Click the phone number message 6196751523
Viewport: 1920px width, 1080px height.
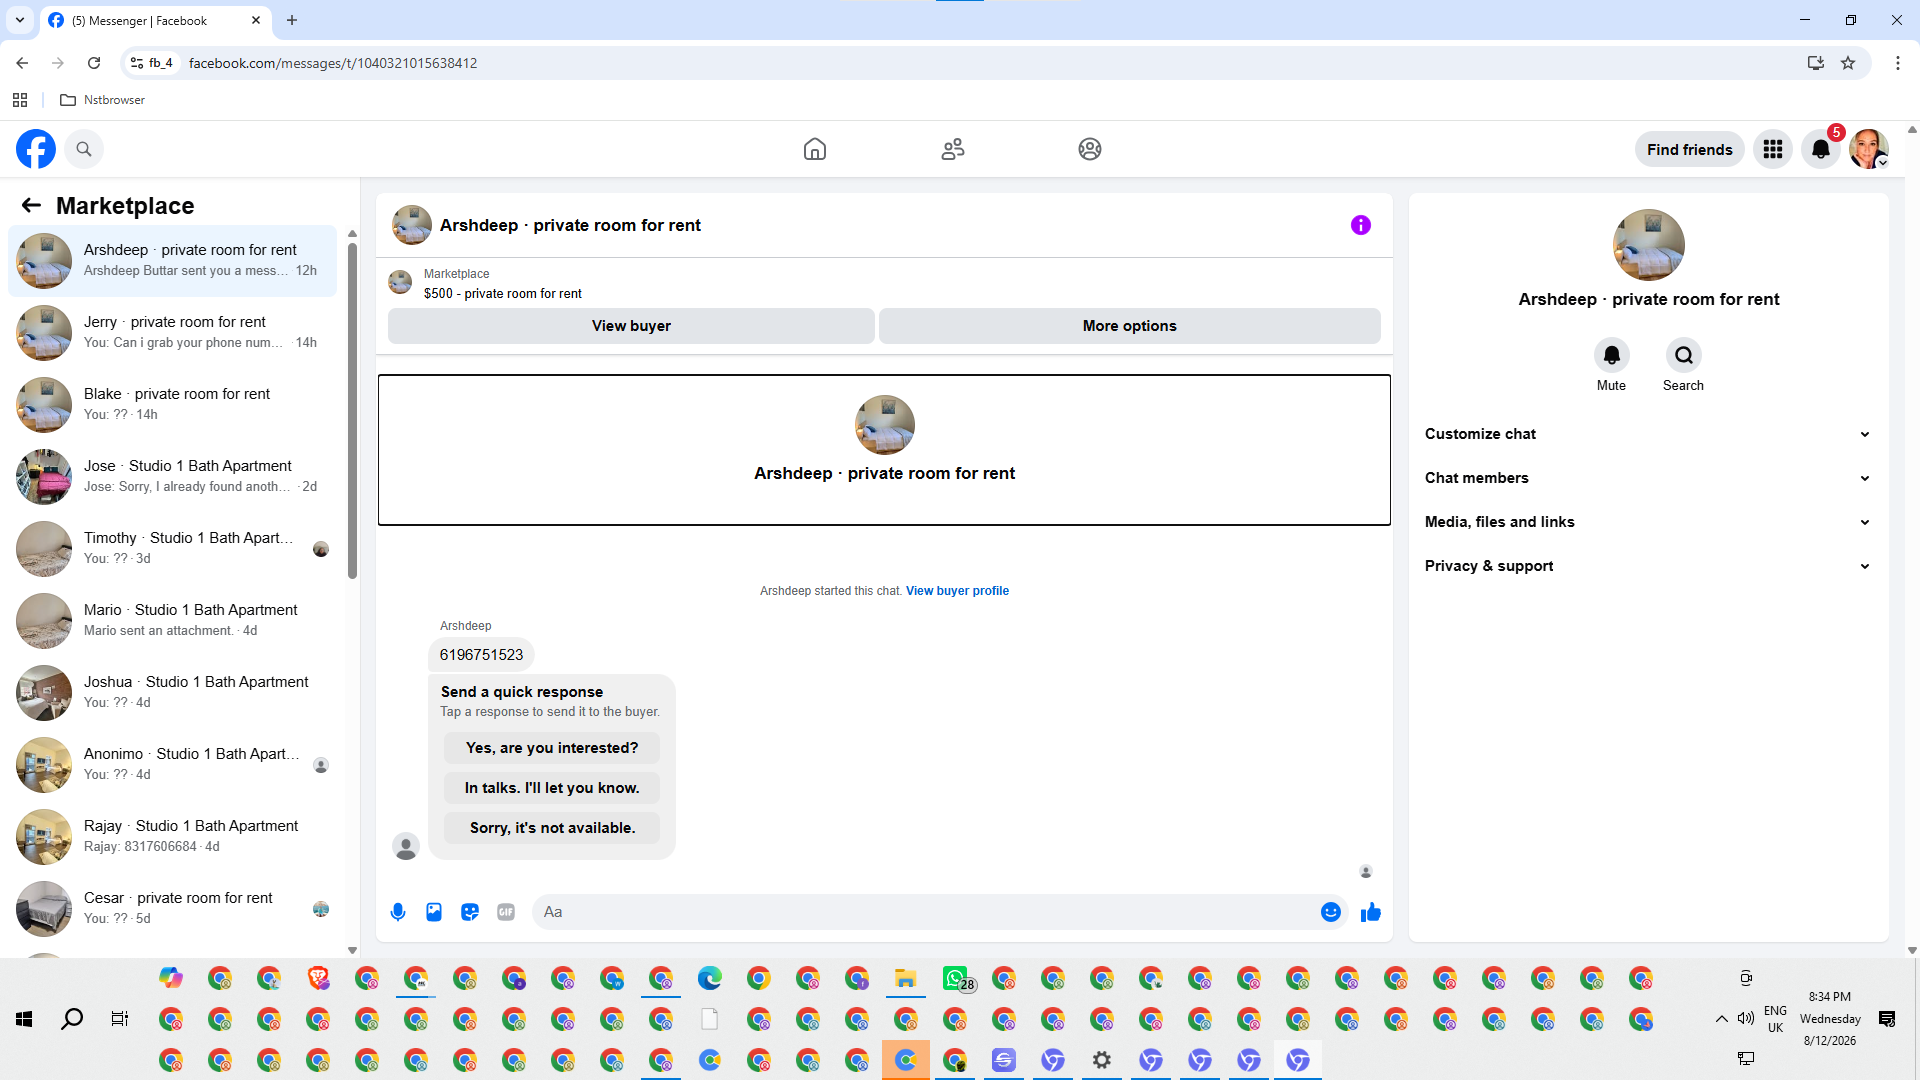[481, 655]
